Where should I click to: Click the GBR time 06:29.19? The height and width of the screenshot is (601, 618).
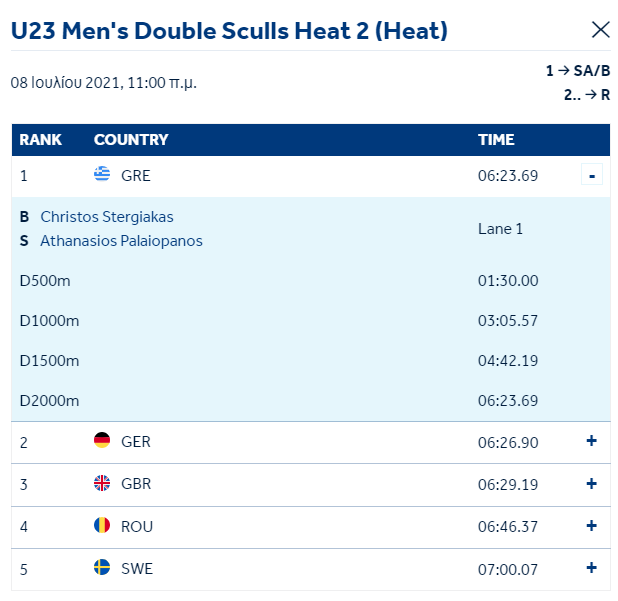click(508, 484)
